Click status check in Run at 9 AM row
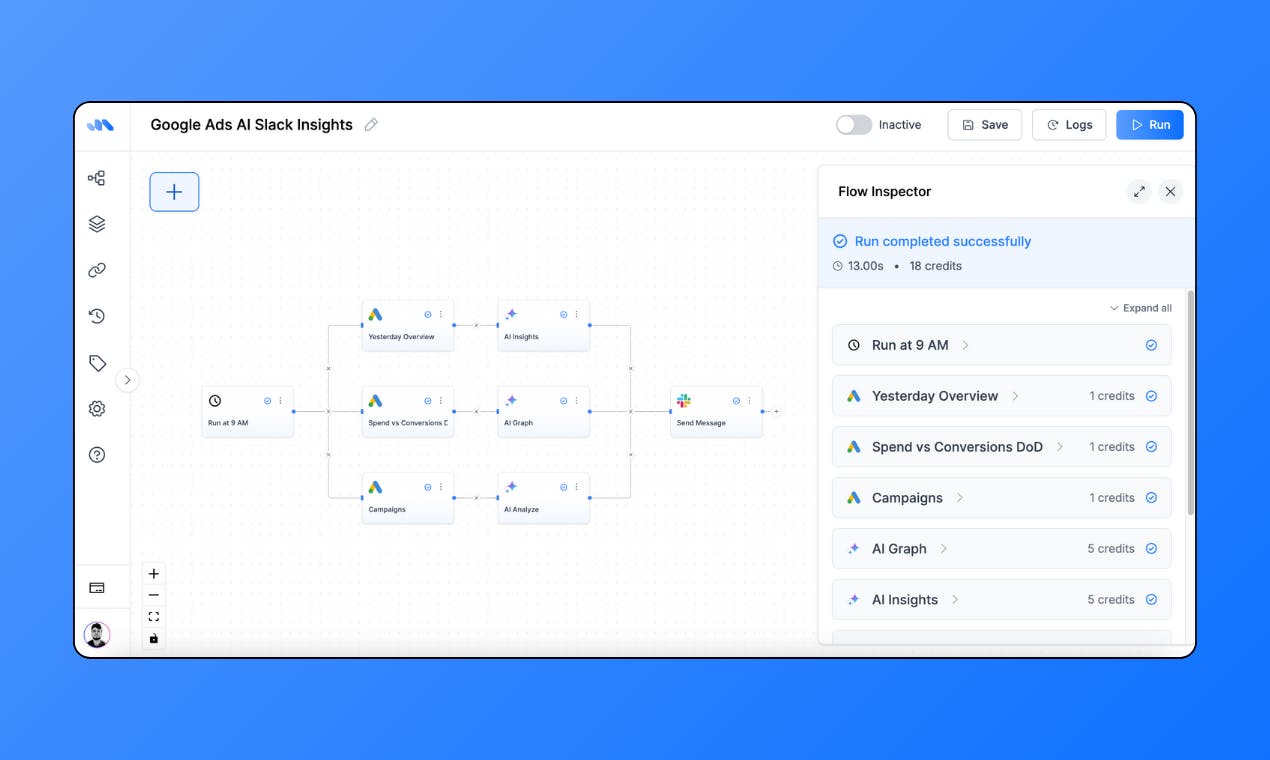This screenshot has width=1270, height=760. [1151, 345]
